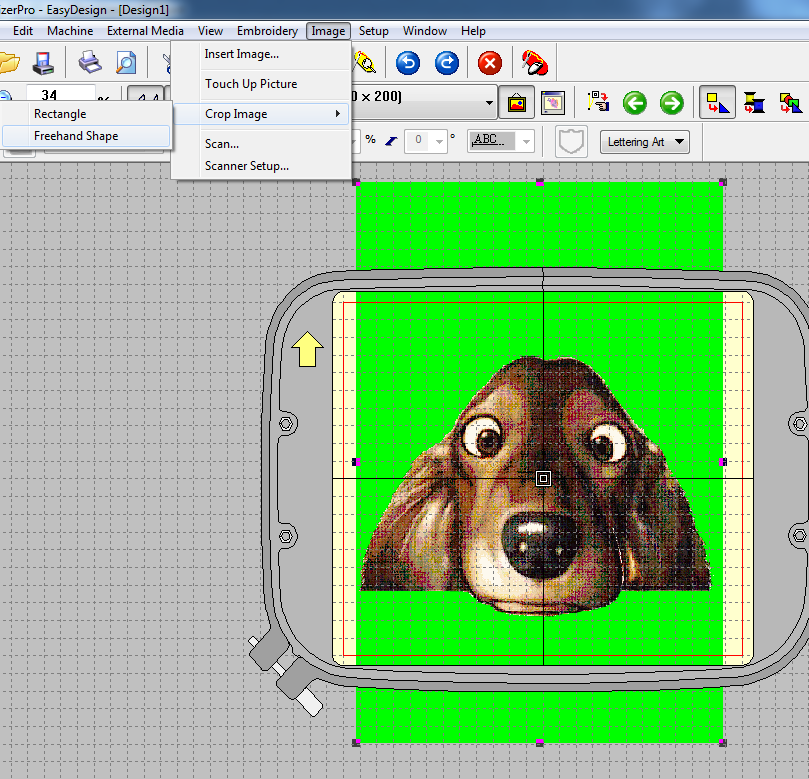Click the overlapping colored shapes icon
Screen dimensions: 809x779
click(x=790, y=102)
